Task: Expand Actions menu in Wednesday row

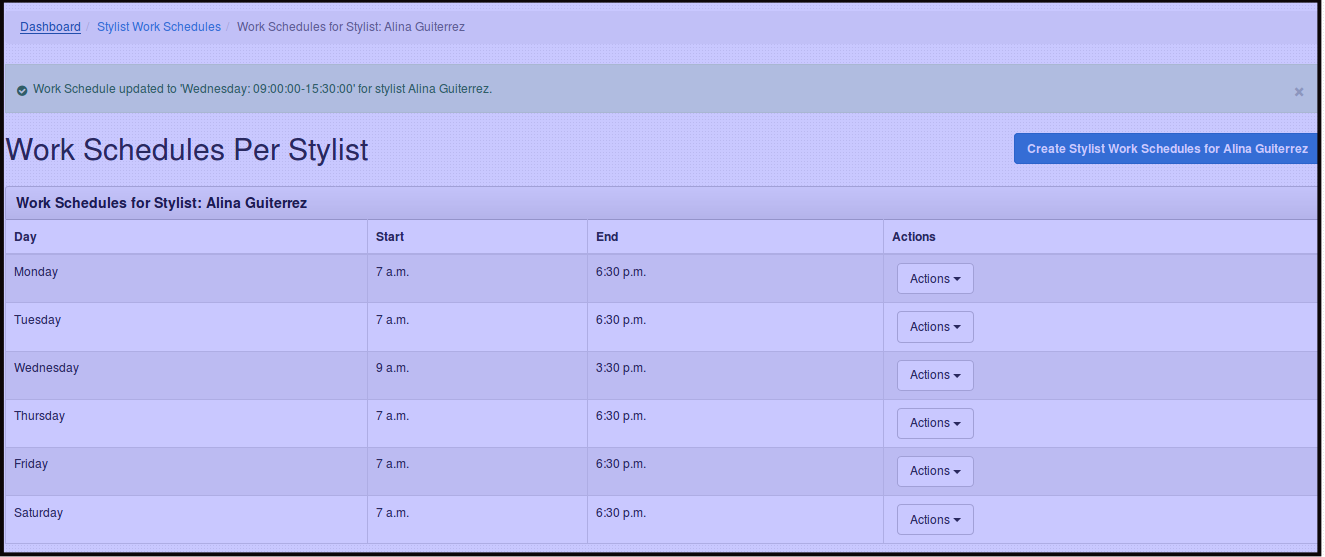Action: 935,375
